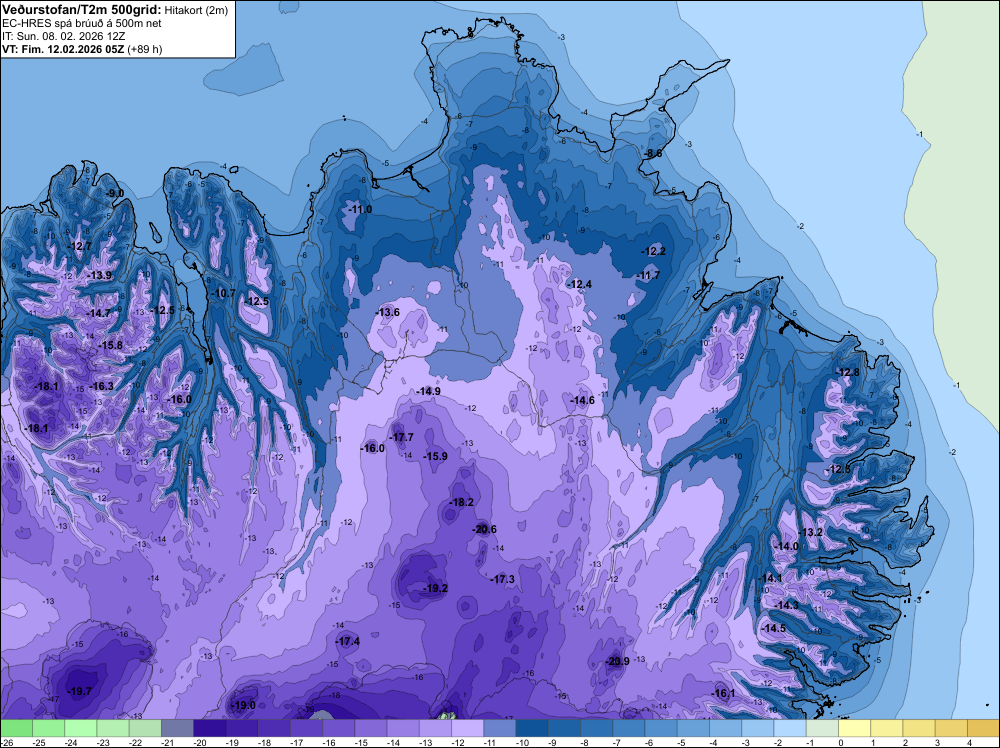Click the -19.2 temperature value
This screenshot has width=1000, height=748.
coord(436,588)
